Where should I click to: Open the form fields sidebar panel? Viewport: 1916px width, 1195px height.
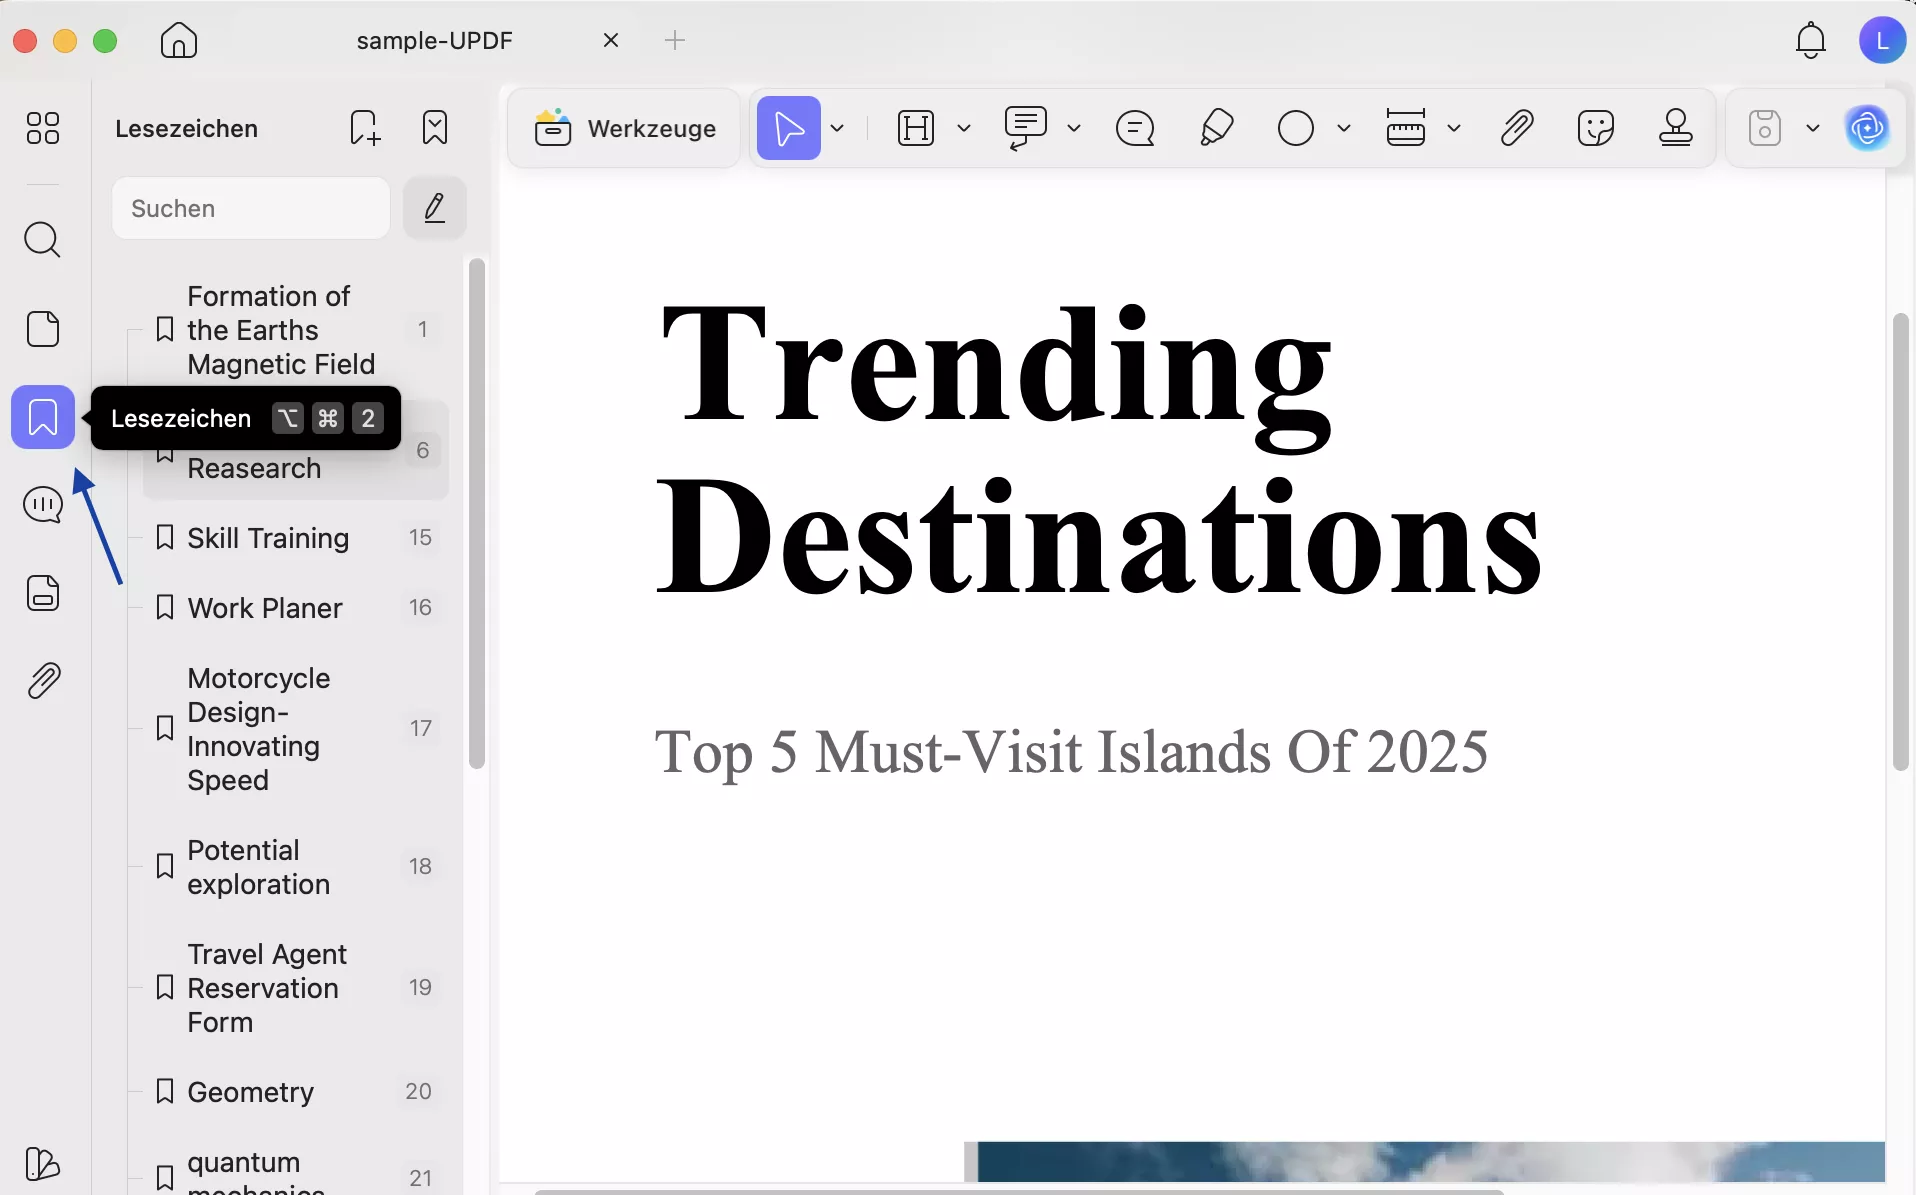(42, 593)
